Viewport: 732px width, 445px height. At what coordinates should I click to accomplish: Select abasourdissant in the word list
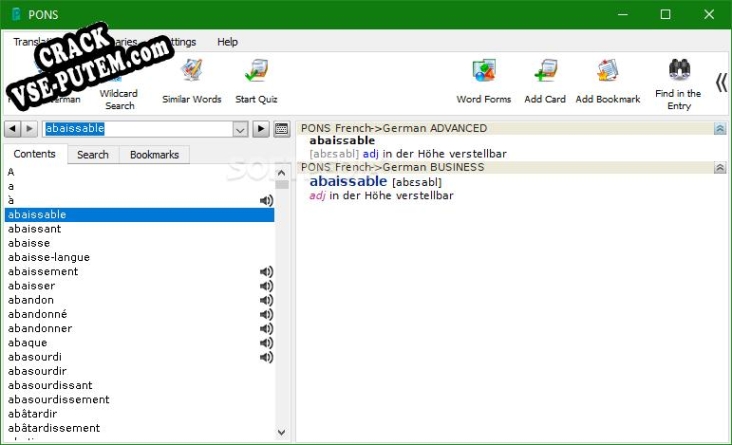(50, 386)
